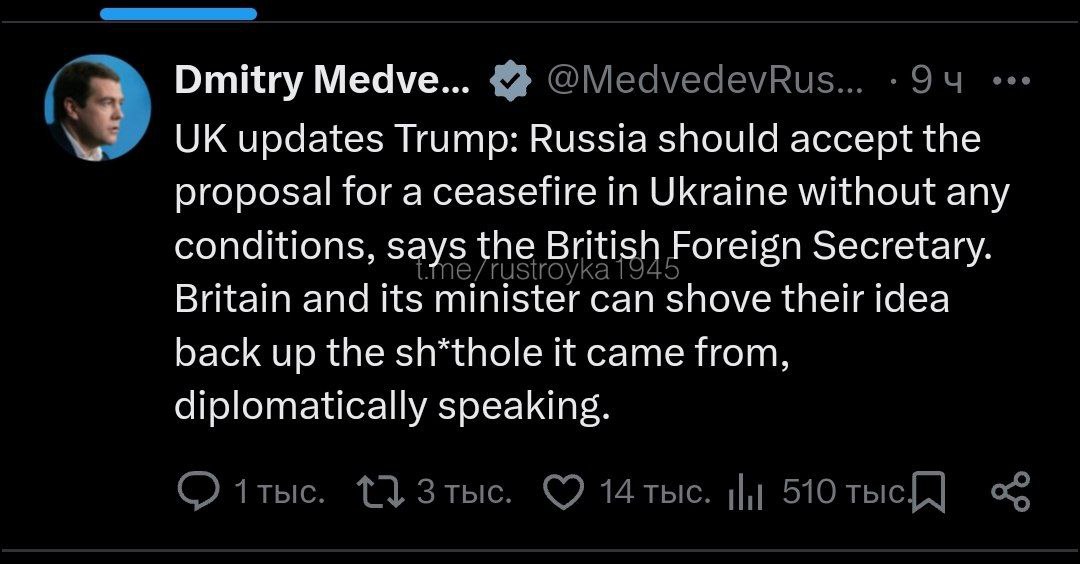The height and width of the screenshot is (564, 1080).
Task: Bookmark this tweet
Action: coord(930,491)
